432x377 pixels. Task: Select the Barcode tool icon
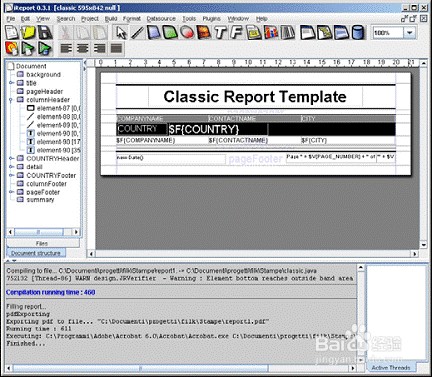287,33
